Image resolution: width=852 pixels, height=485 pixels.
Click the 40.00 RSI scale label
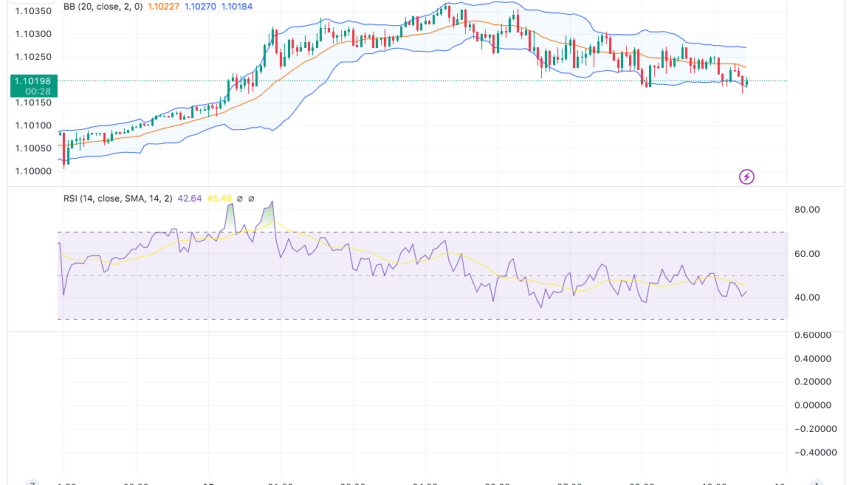807,298
